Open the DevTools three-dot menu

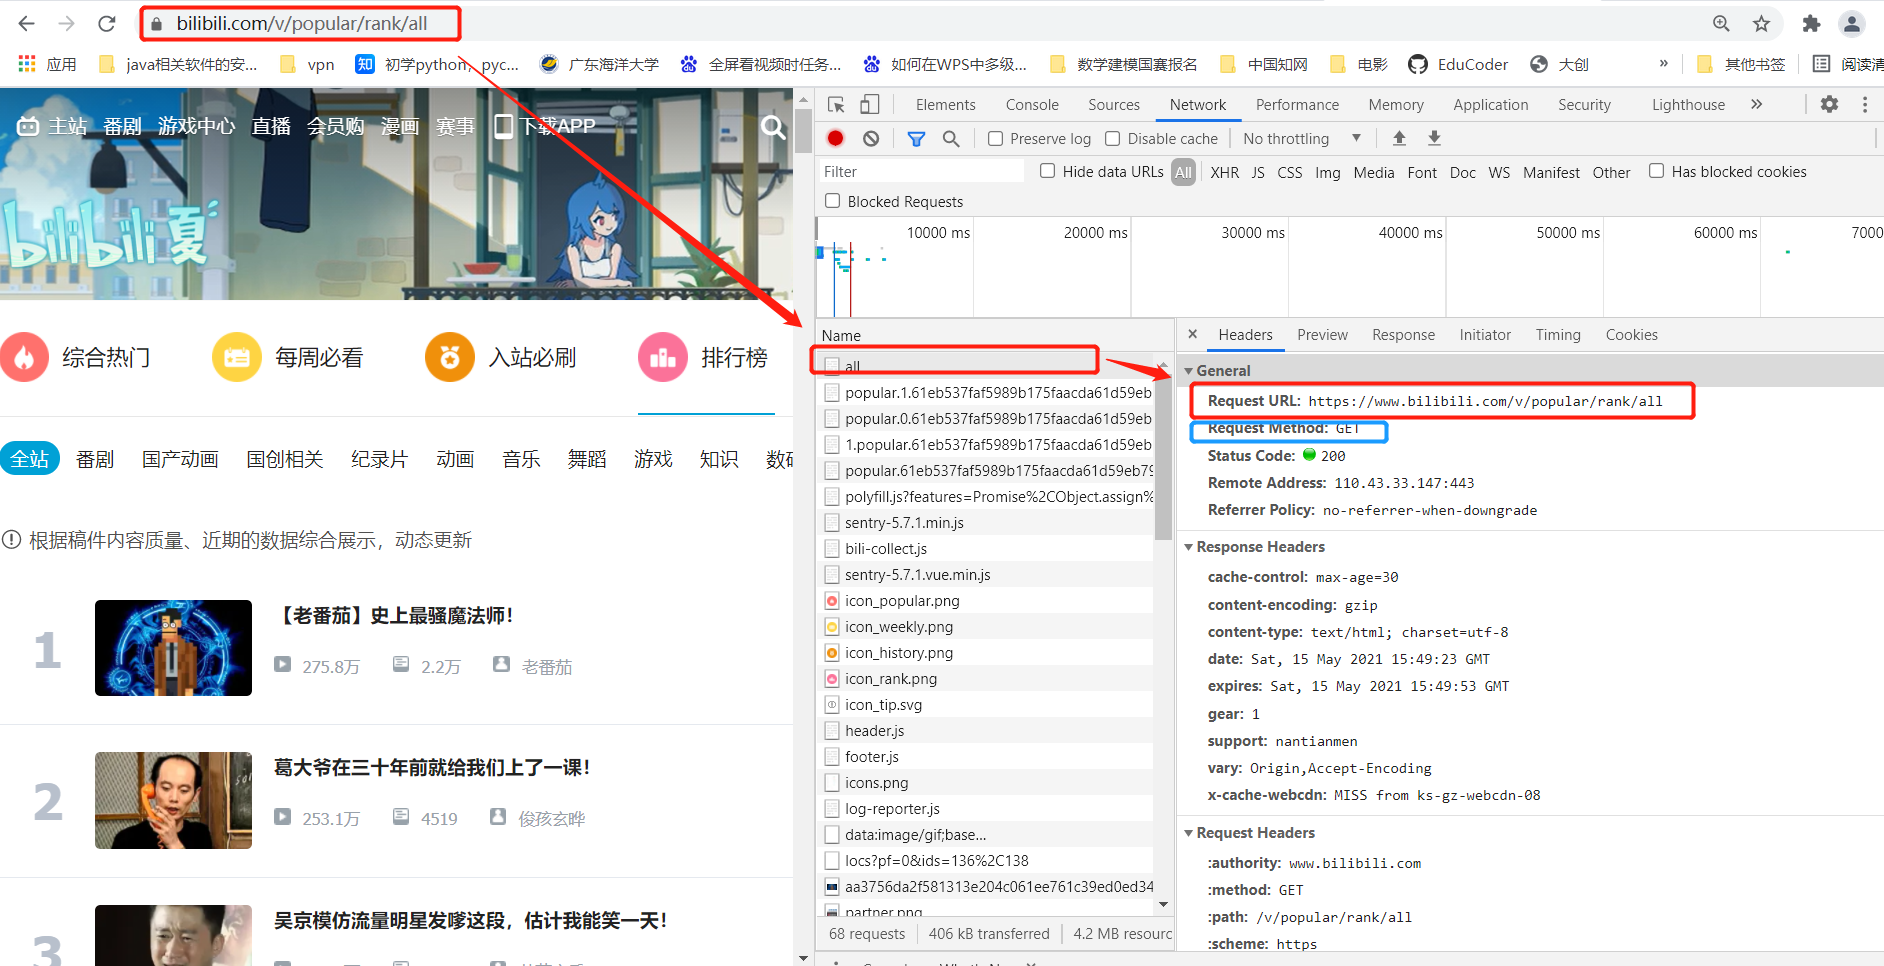pos(1865,104)
